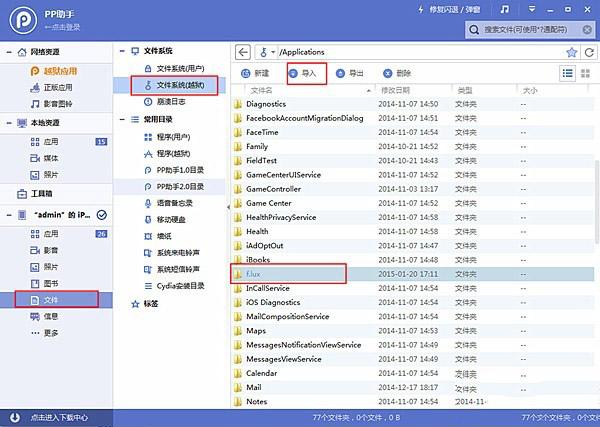
Task: Open the music note ringtone icon
Action: (505, 10)
